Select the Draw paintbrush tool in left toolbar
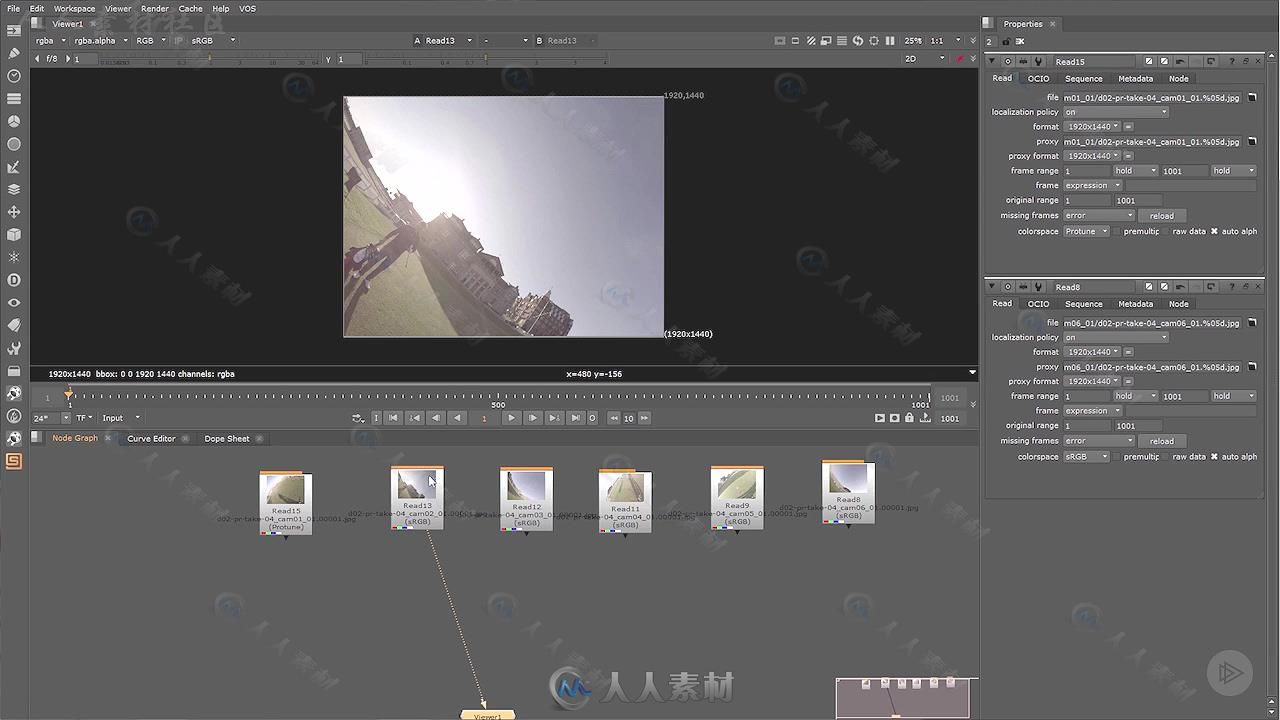 click(14, 53)
